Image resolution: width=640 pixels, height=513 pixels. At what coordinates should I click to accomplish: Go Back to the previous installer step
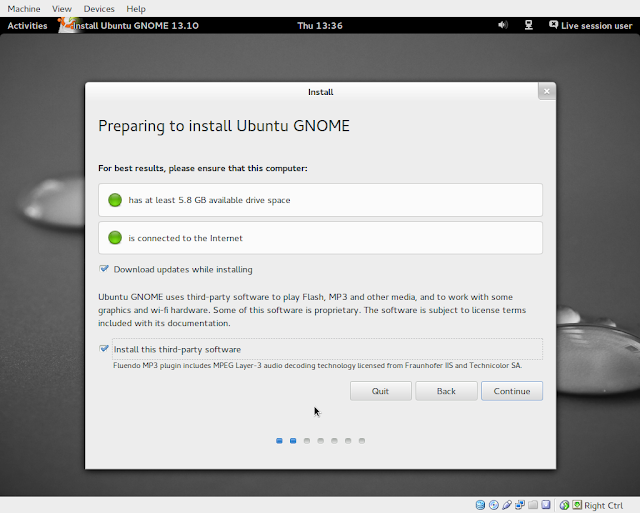pyautogui.click(x=446, y=391)
